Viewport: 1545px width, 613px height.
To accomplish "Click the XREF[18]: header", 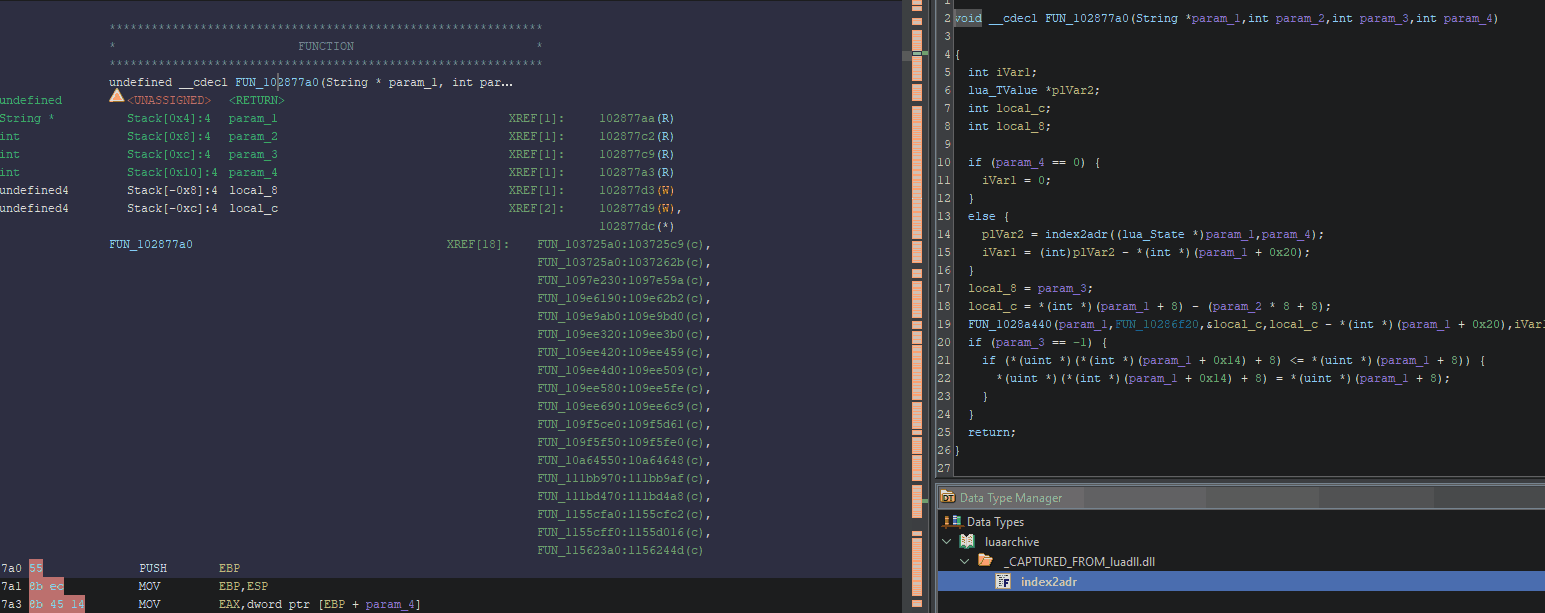I will [x=477, y=244].
